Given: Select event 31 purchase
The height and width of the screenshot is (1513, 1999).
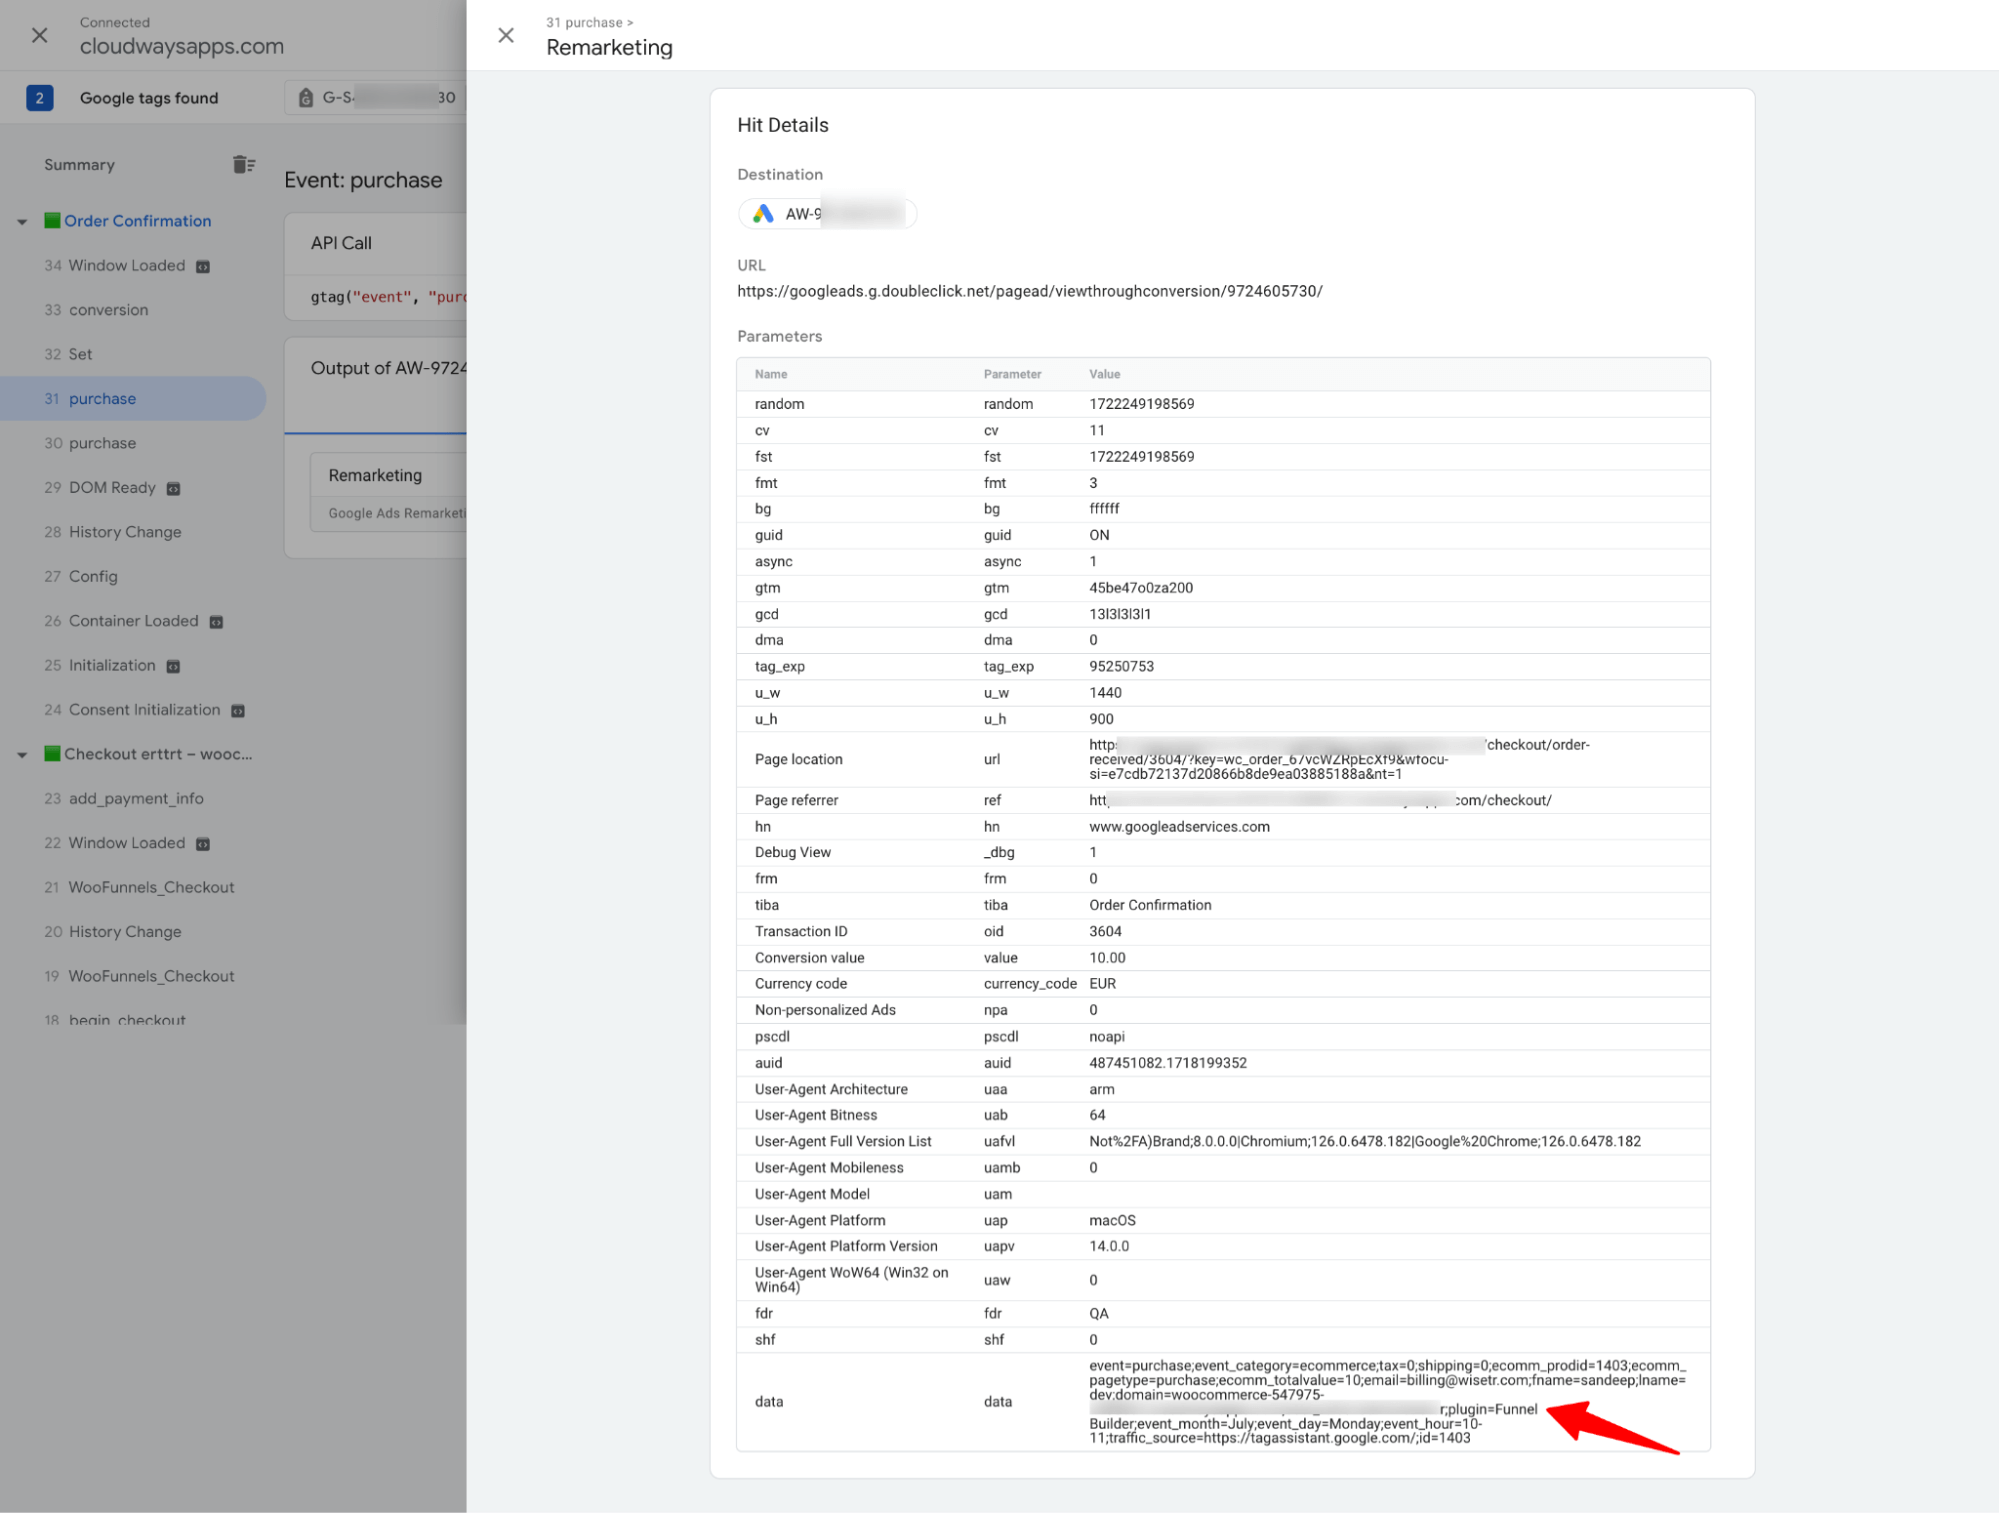Looking at the screenshot, I should pos(133,399).
